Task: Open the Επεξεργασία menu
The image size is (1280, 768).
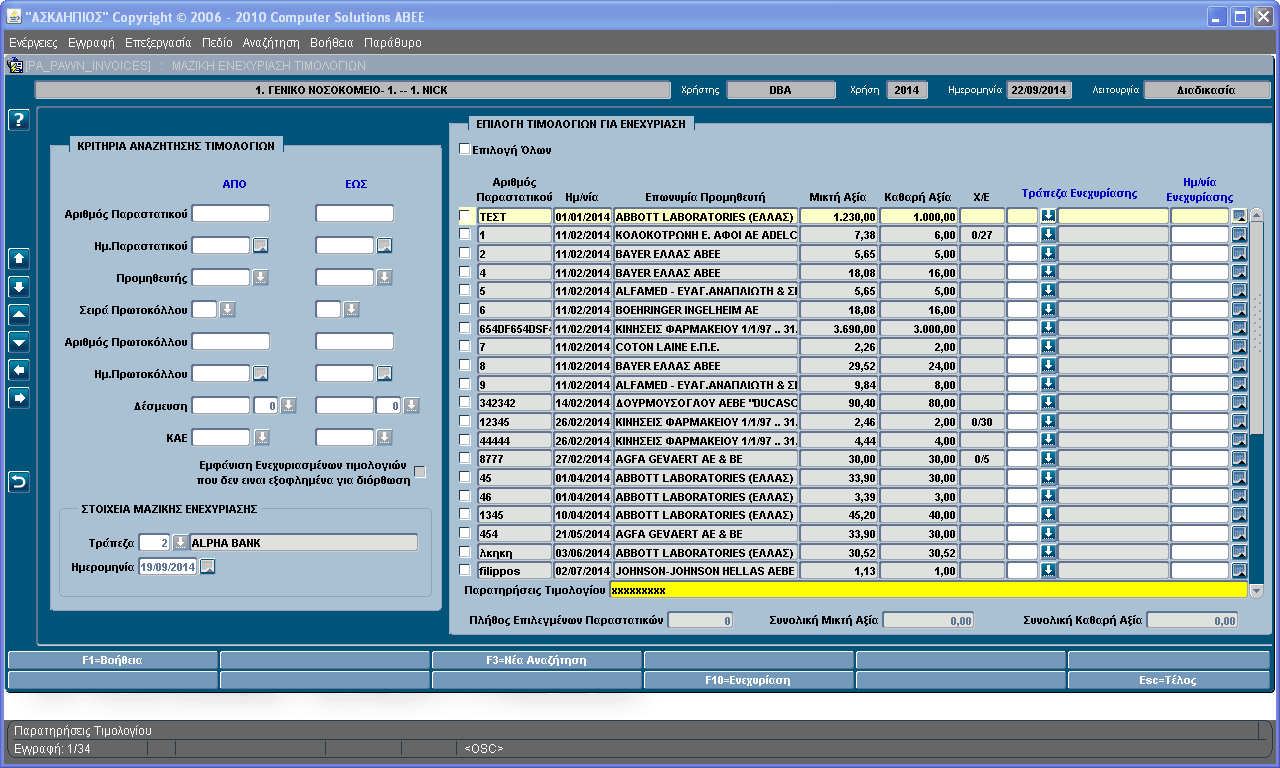Action: 158,43
